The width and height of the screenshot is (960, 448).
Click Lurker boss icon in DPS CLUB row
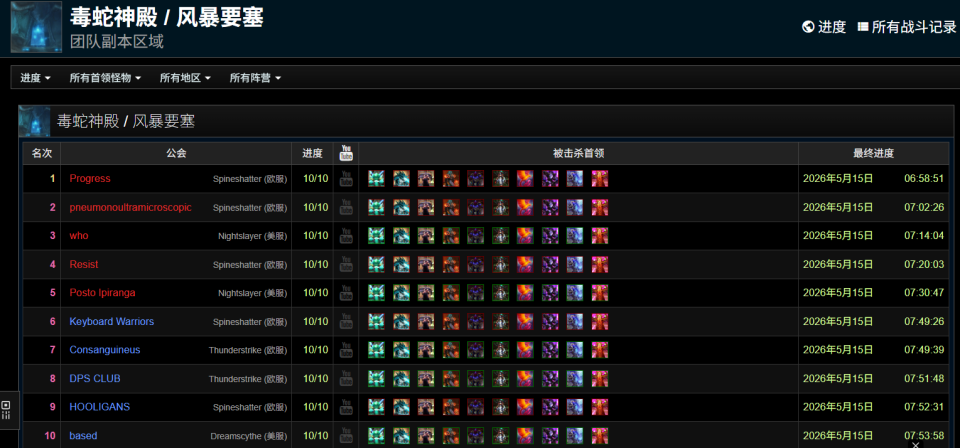[401, 379]
